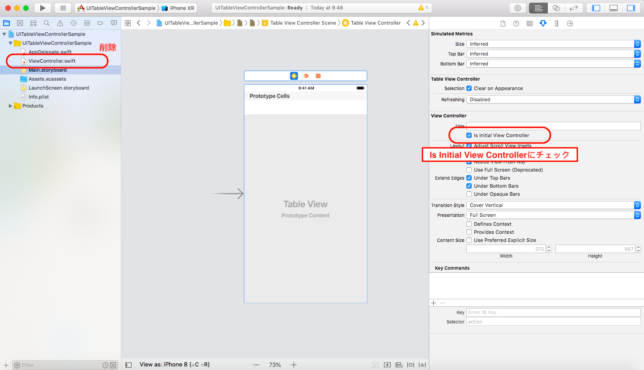Toggle Under Bottom Bars checkbox
644x370 pixels.
469,186
